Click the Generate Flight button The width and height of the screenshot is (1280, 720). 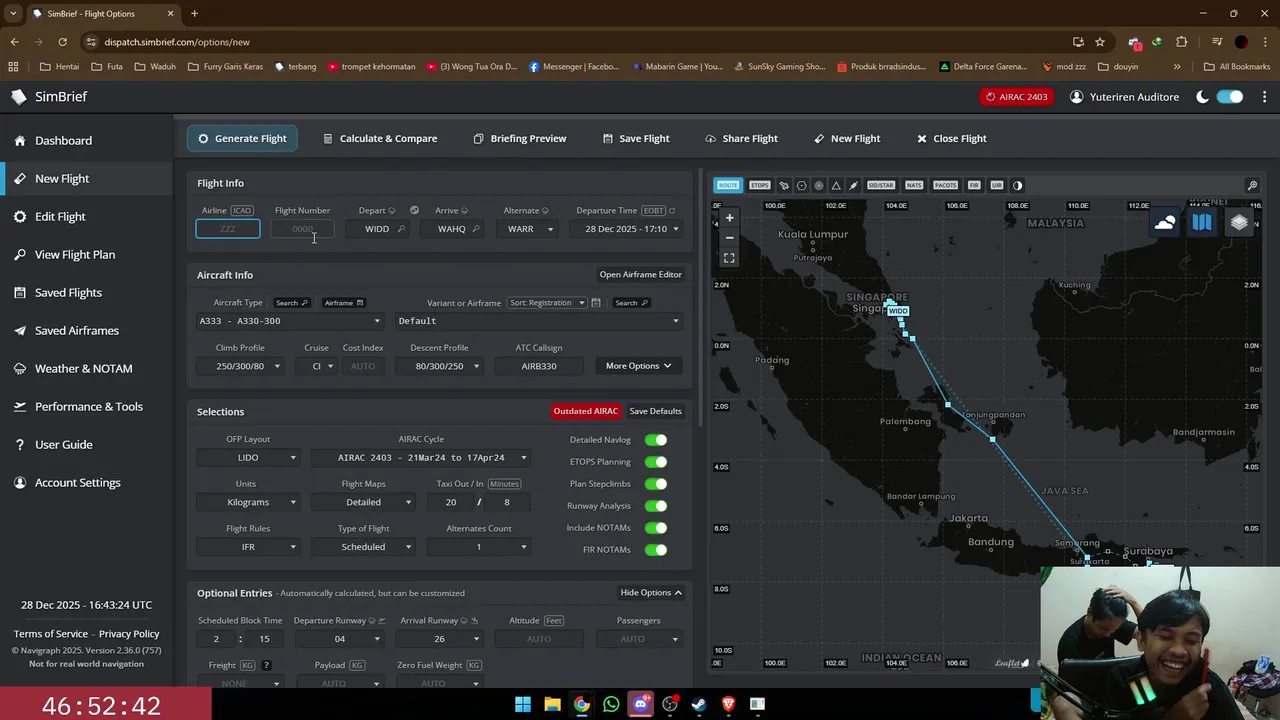242,139
